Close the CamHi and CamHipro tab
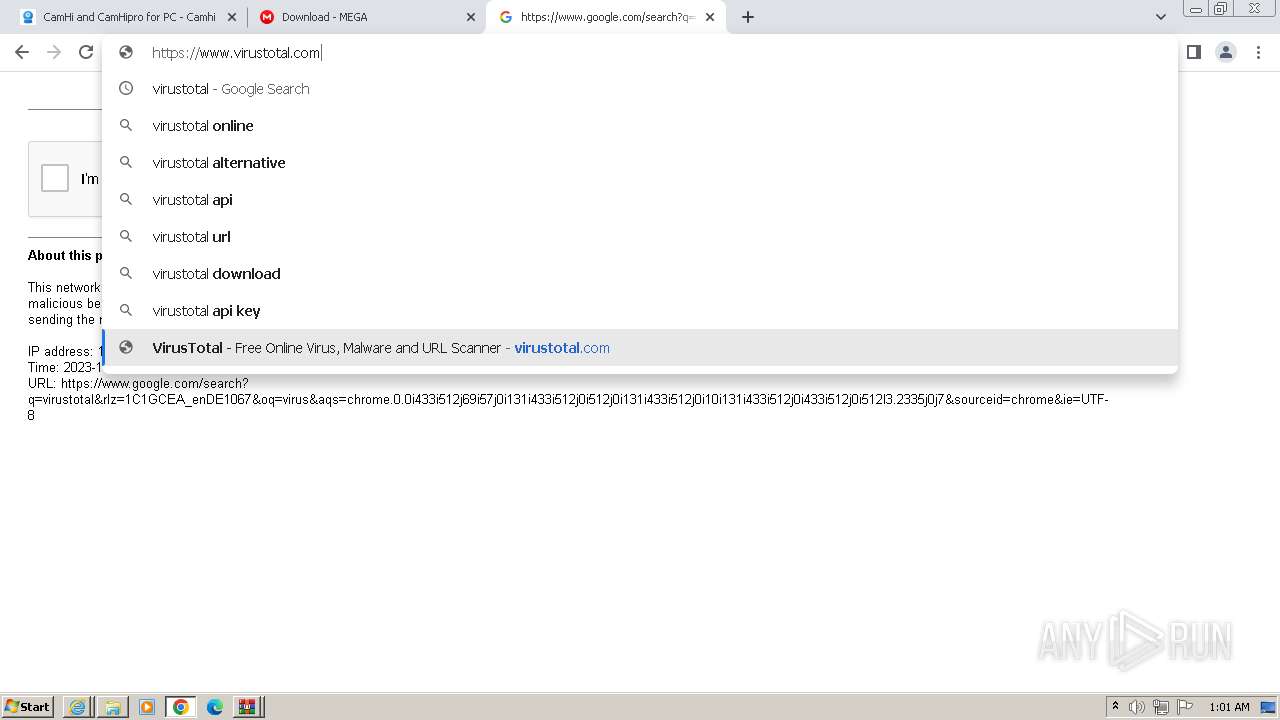Screen dimensions: 1280x720 click(x=232, y=17)
